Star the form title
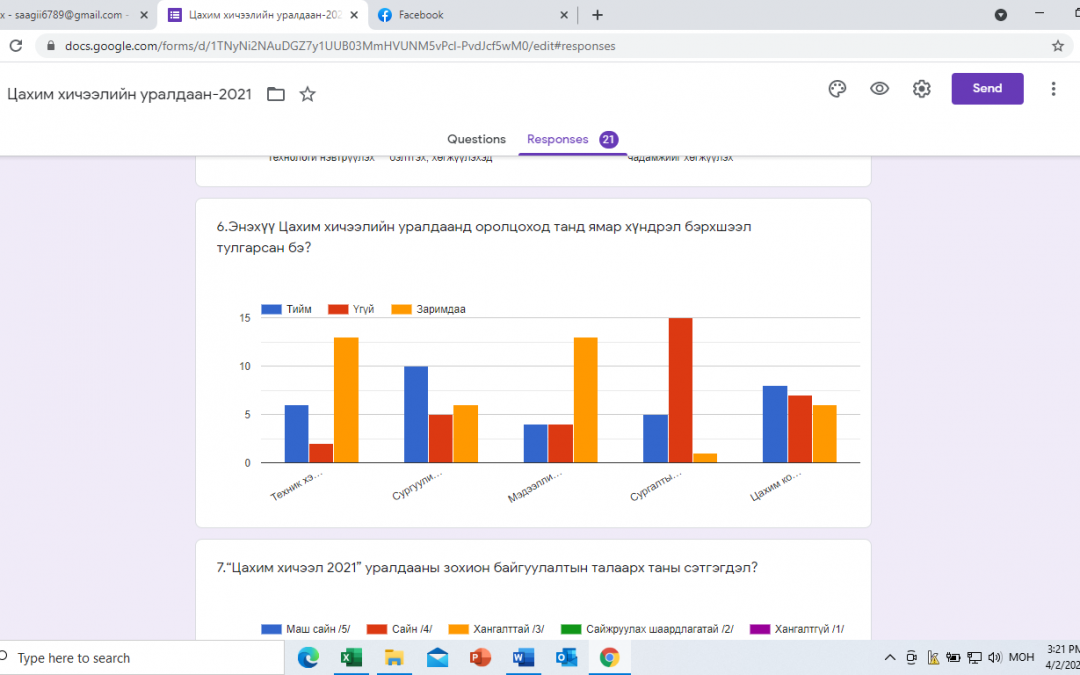 [307, 94]
